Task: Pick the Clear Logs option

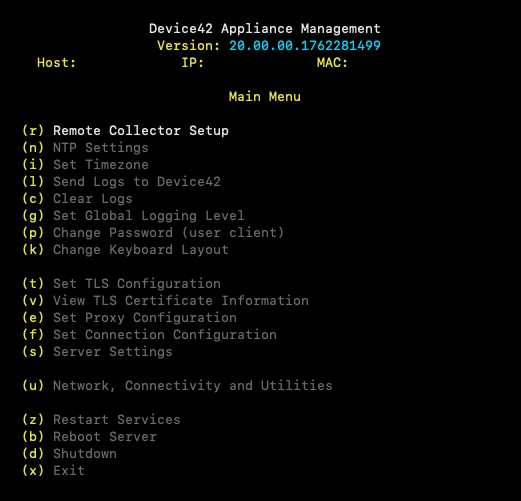Action: (93, 199)
